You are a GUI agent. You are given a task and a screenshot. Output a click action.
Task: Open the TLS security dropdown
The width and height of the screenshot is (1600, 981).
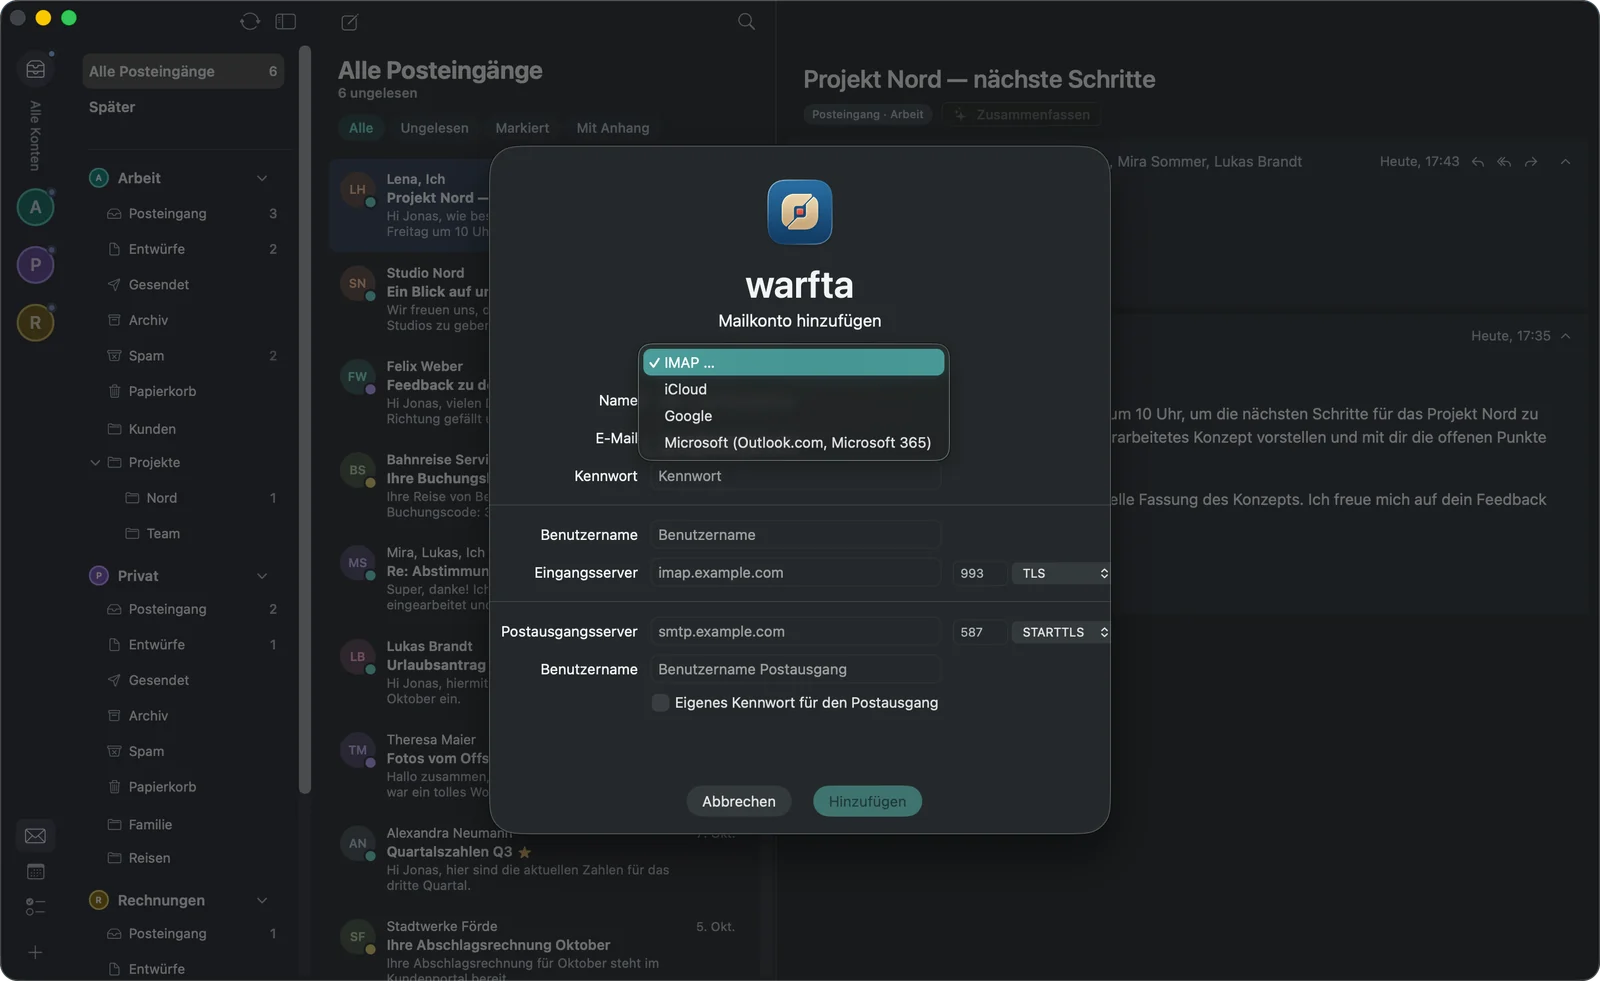pyautogui.click(x=1061, y=573)
